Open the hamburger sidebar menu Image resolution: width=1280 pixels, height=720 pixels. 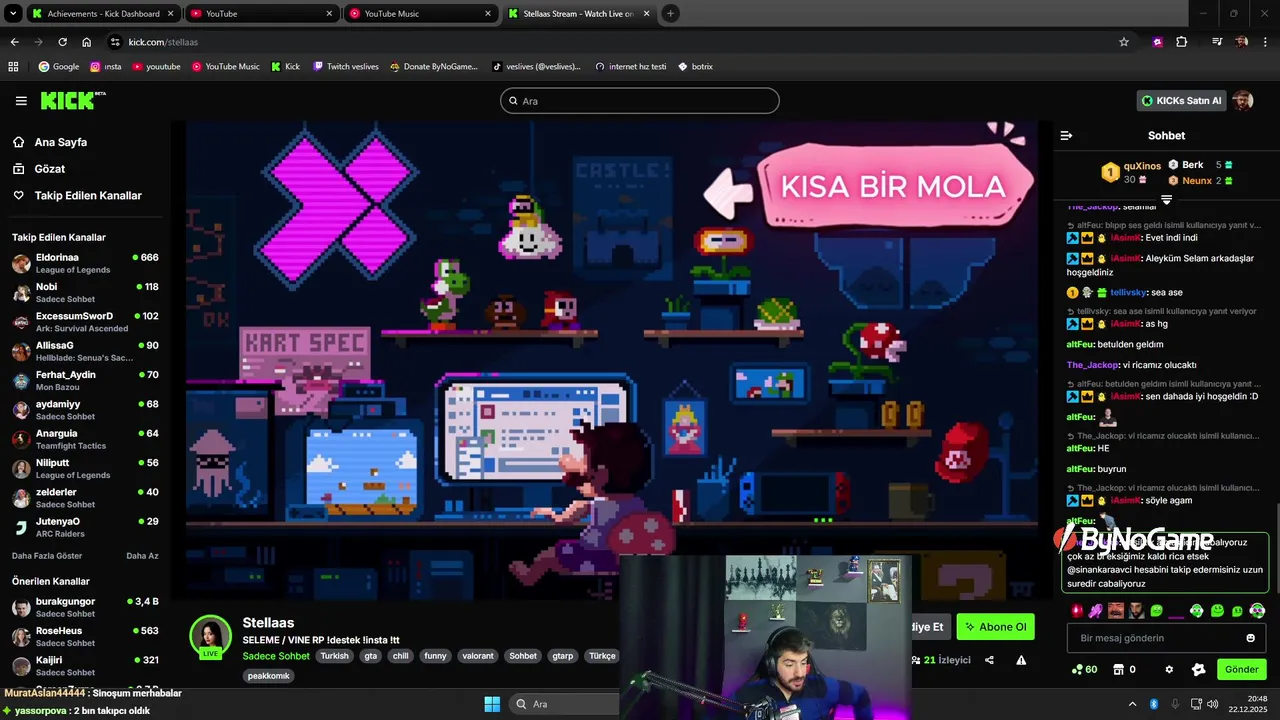pos(21,101)
